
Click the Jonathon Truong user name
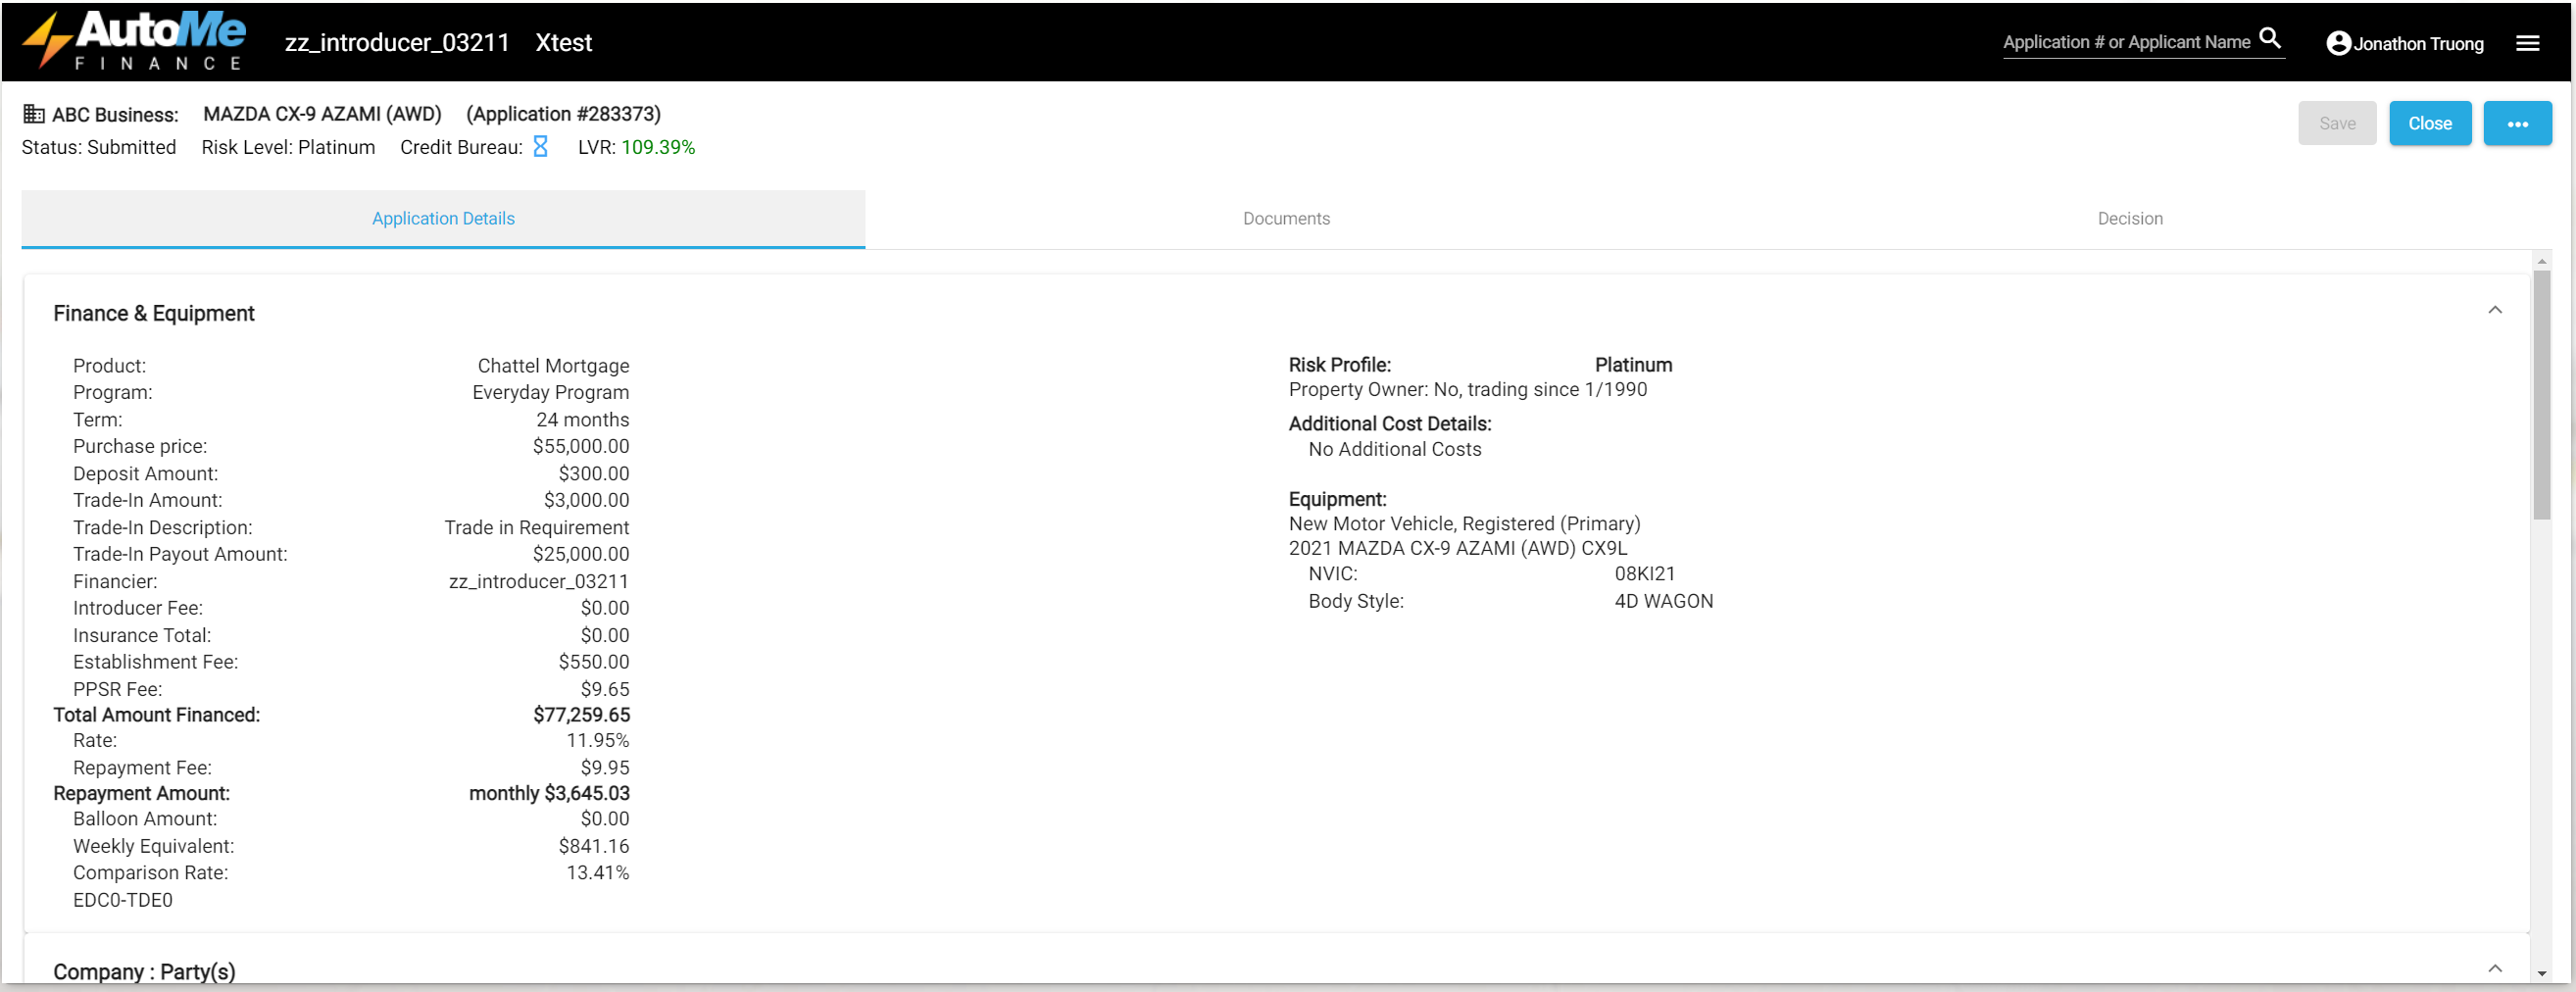[x=2418, y=43]
